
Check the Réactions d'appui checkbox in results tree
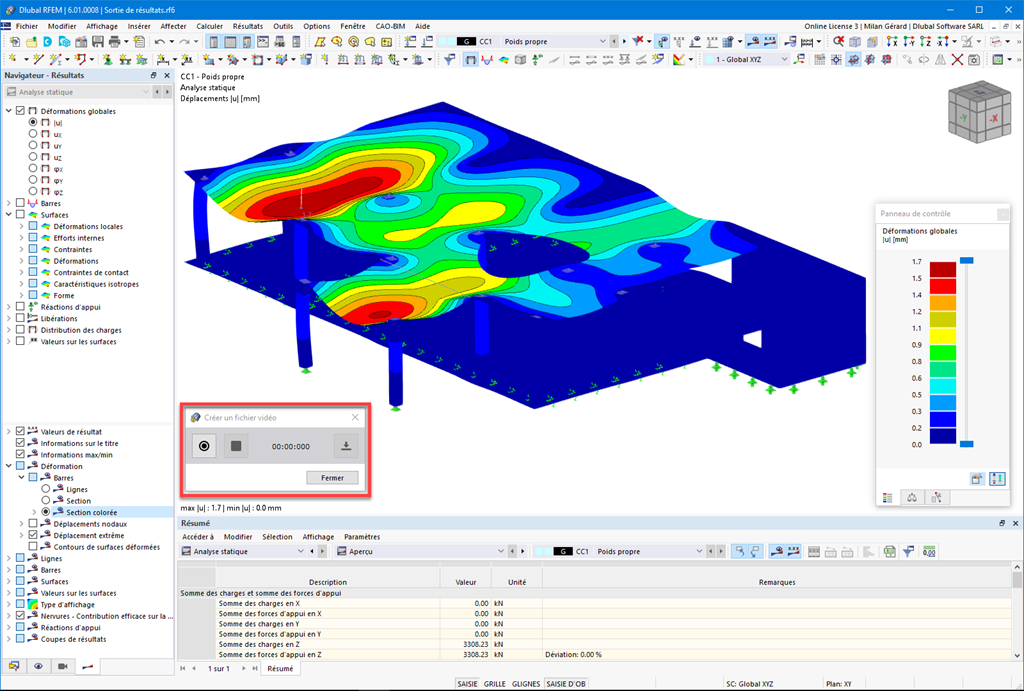pos(20,307)
